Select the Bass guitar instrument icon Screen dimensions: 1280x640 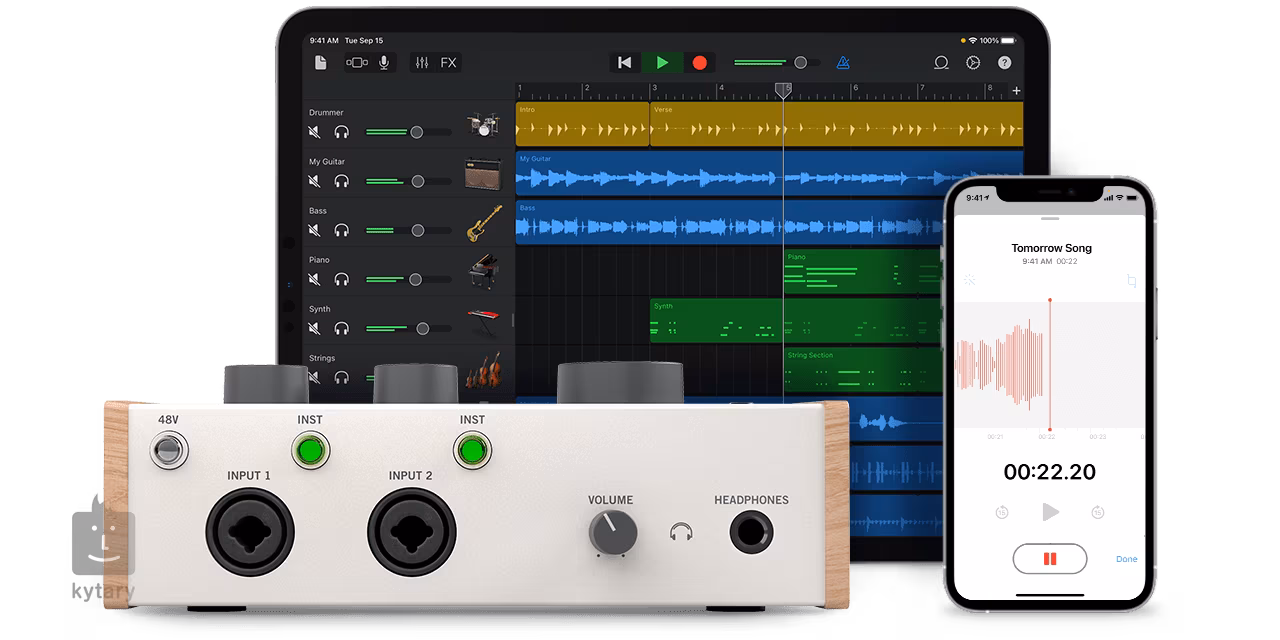tap(484, 223)
